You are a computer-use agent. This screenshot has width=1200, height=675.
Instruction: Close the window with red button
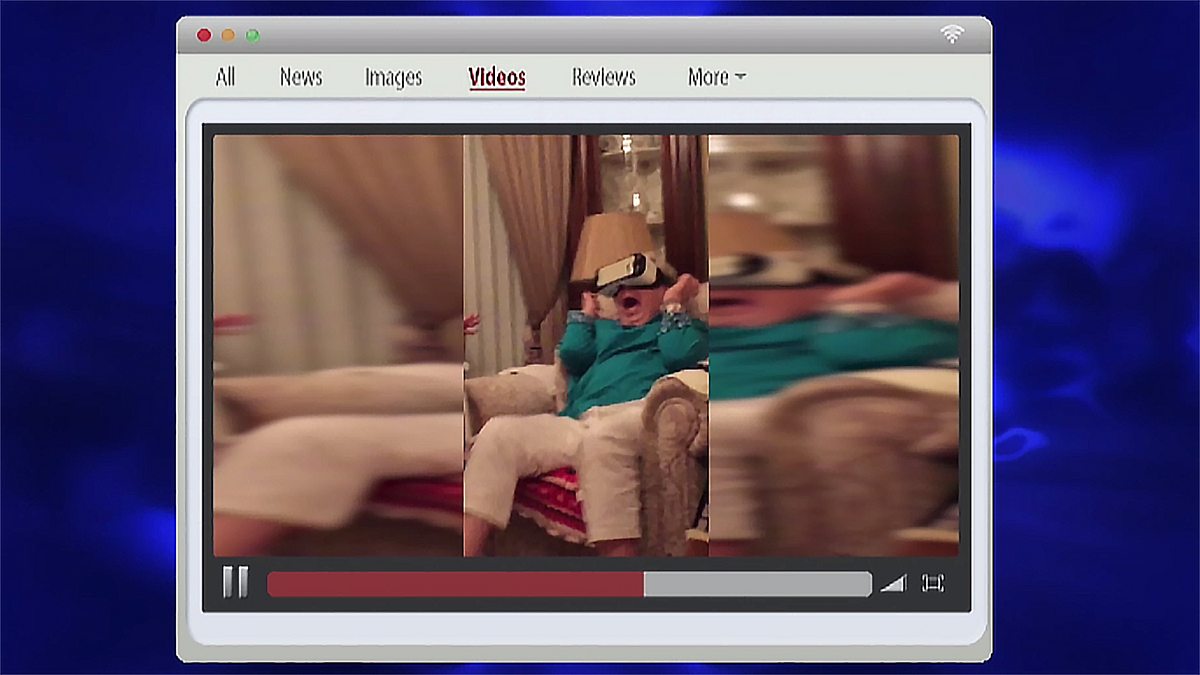204,35
